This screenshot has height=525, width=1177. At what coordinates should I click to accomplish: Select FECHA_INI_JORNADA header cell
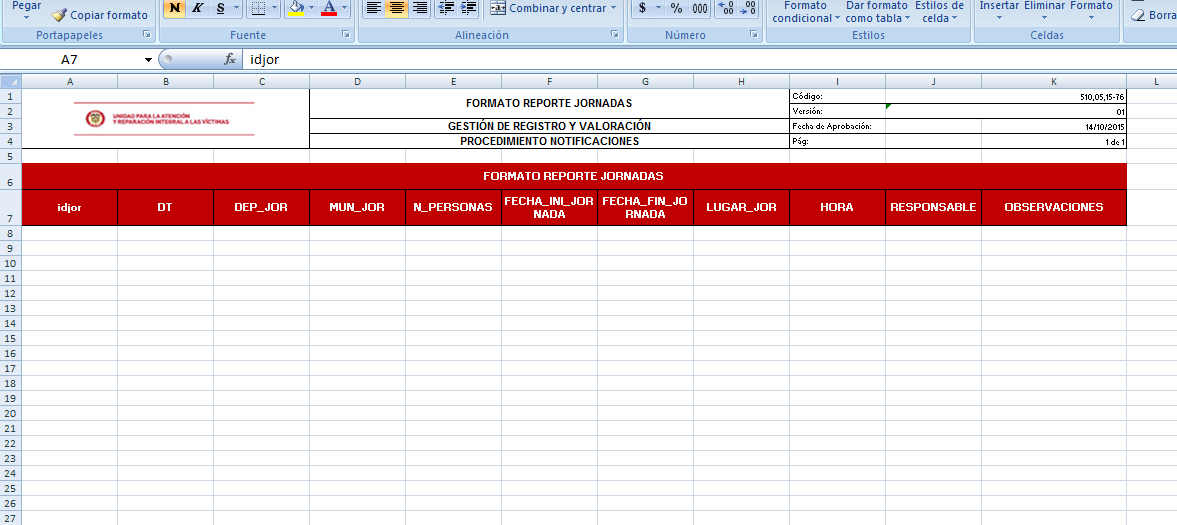(549, 207)
